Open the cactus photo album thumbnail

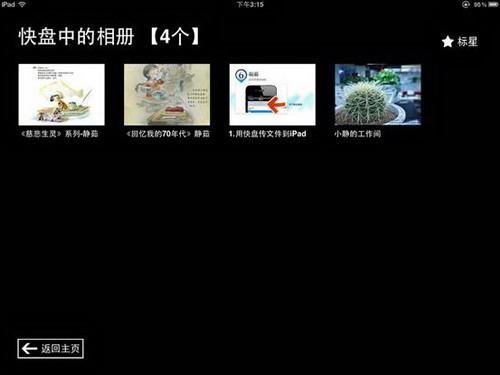pos(378,95)
